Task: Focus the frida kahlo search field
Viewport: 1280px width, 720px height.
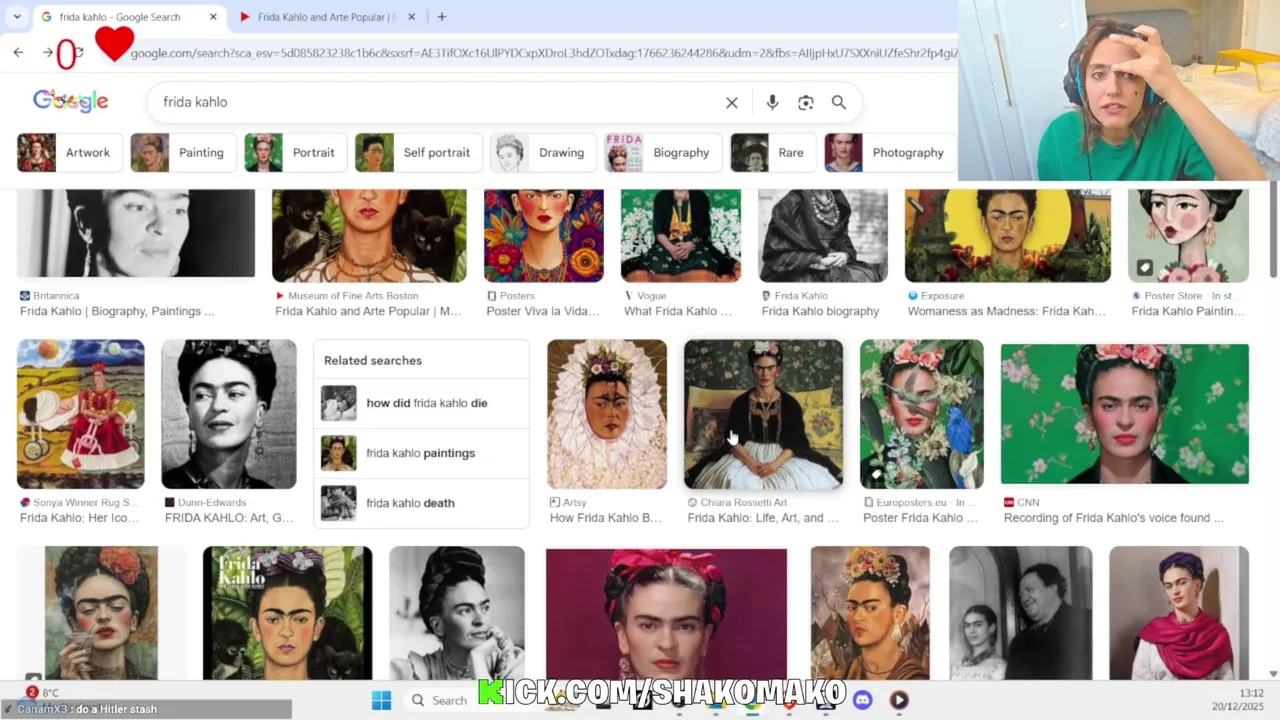Action: 440,102
